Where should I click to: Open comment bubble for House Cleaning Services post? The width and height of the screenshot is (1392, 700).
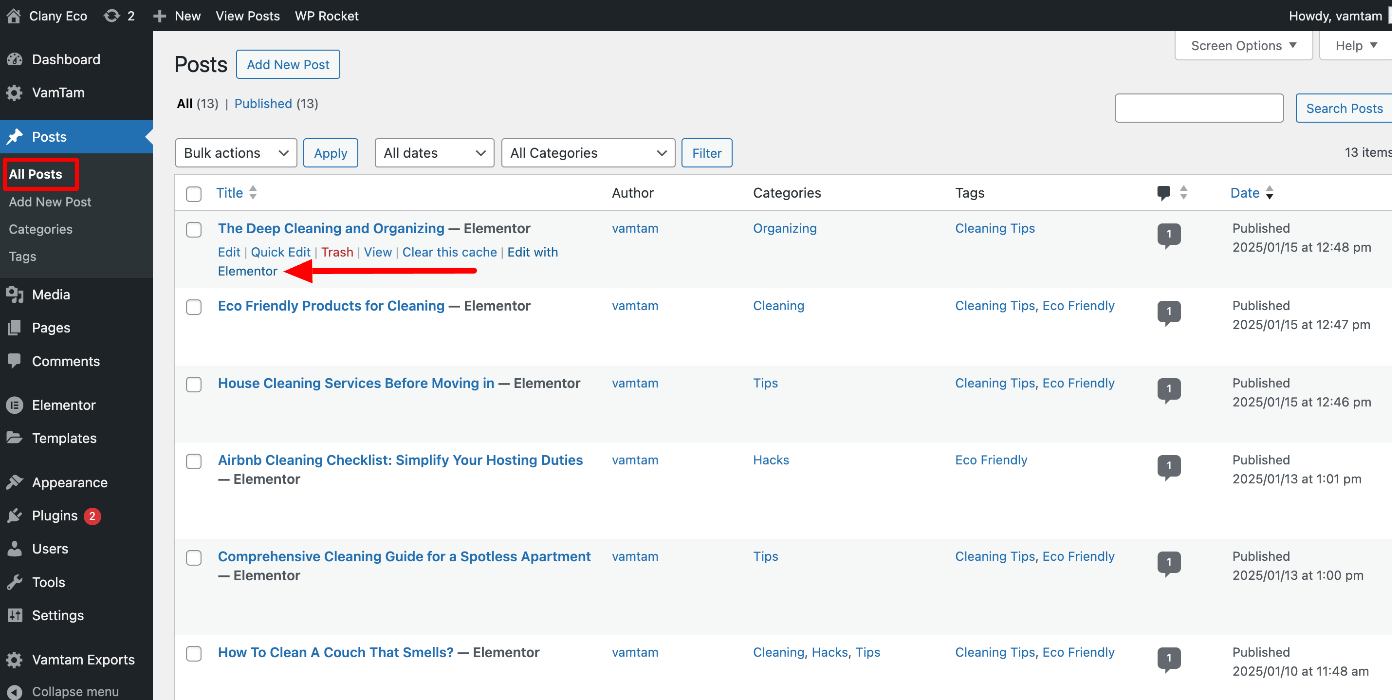coord(1169,390)
